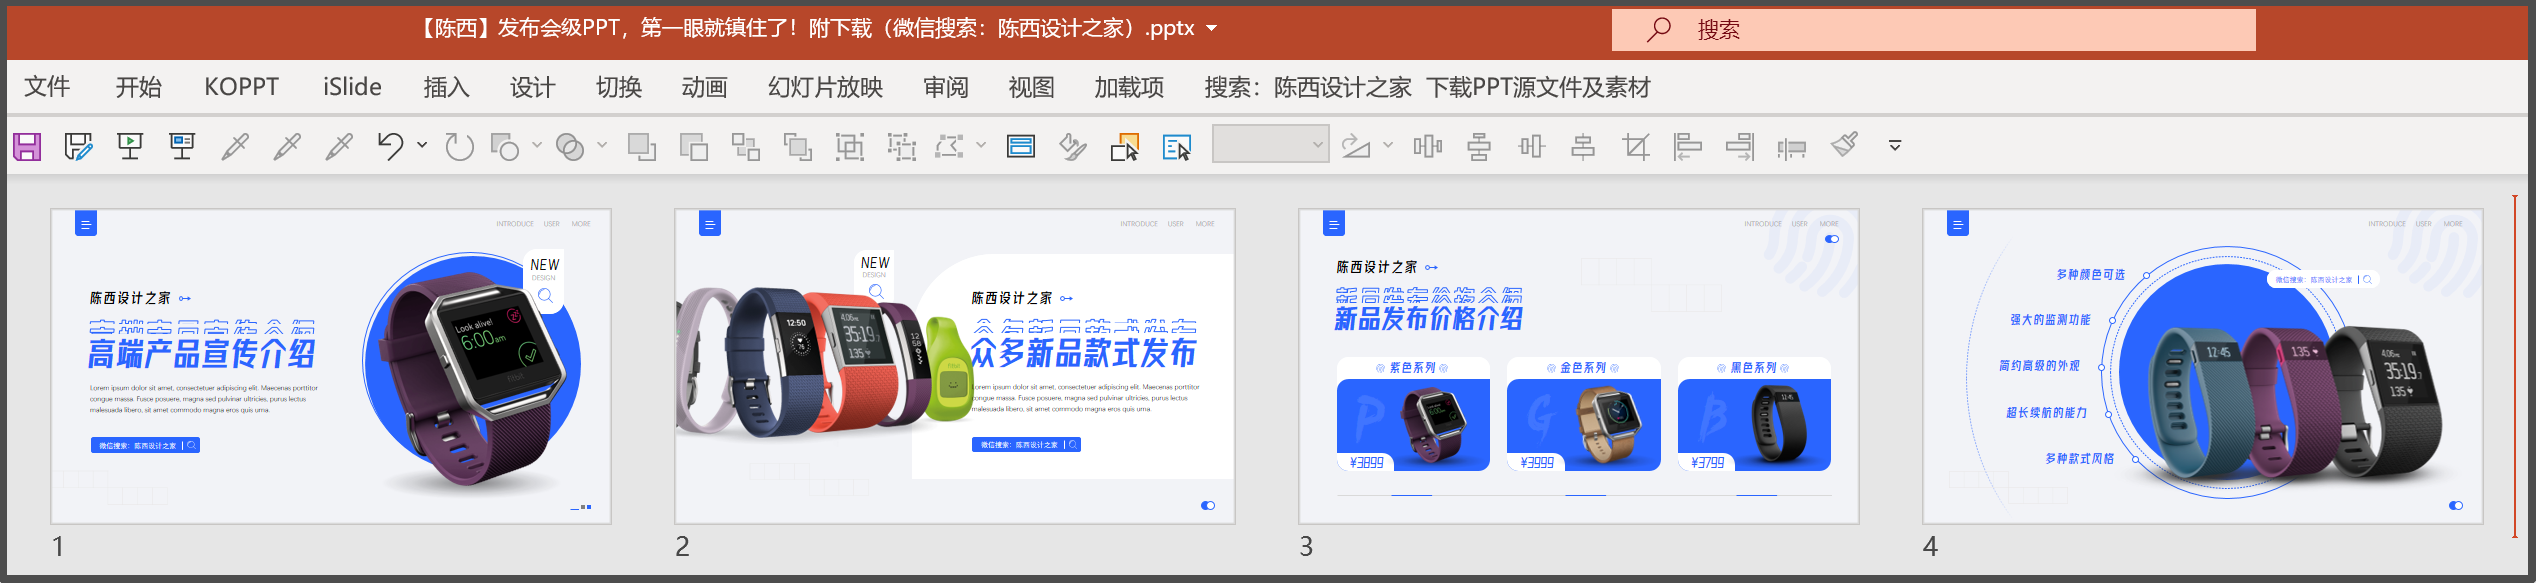Open the empty font size combo box

tap(1270, 145)
